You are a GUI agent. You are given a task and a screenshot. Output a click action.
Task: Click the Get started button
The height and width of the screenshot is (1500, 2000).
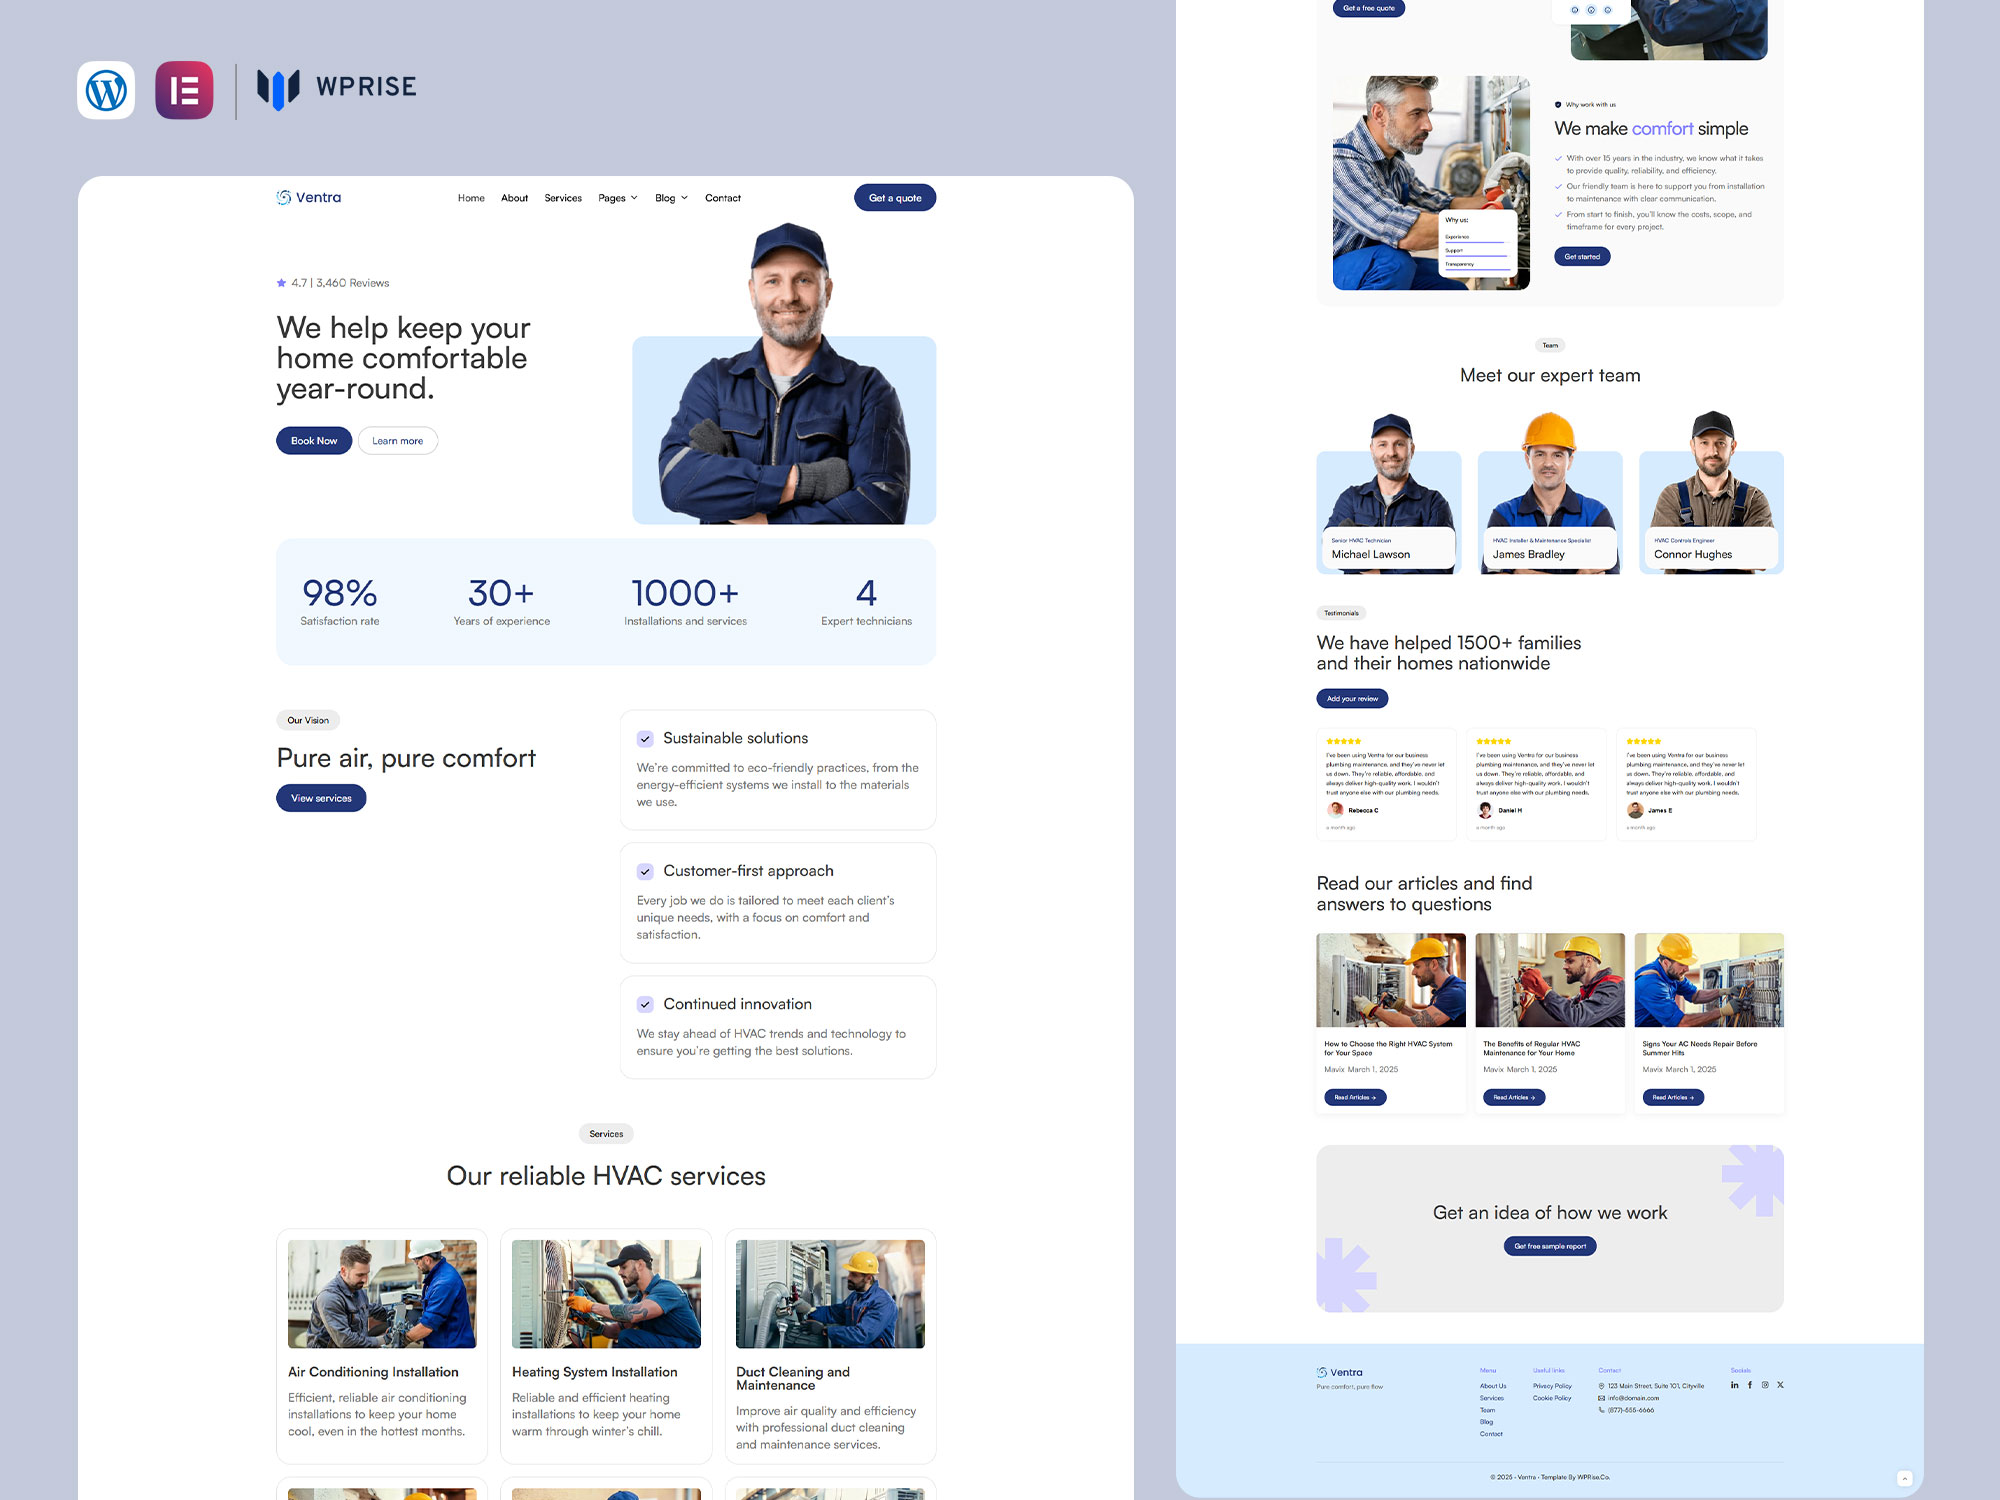tap(1582, 257)
